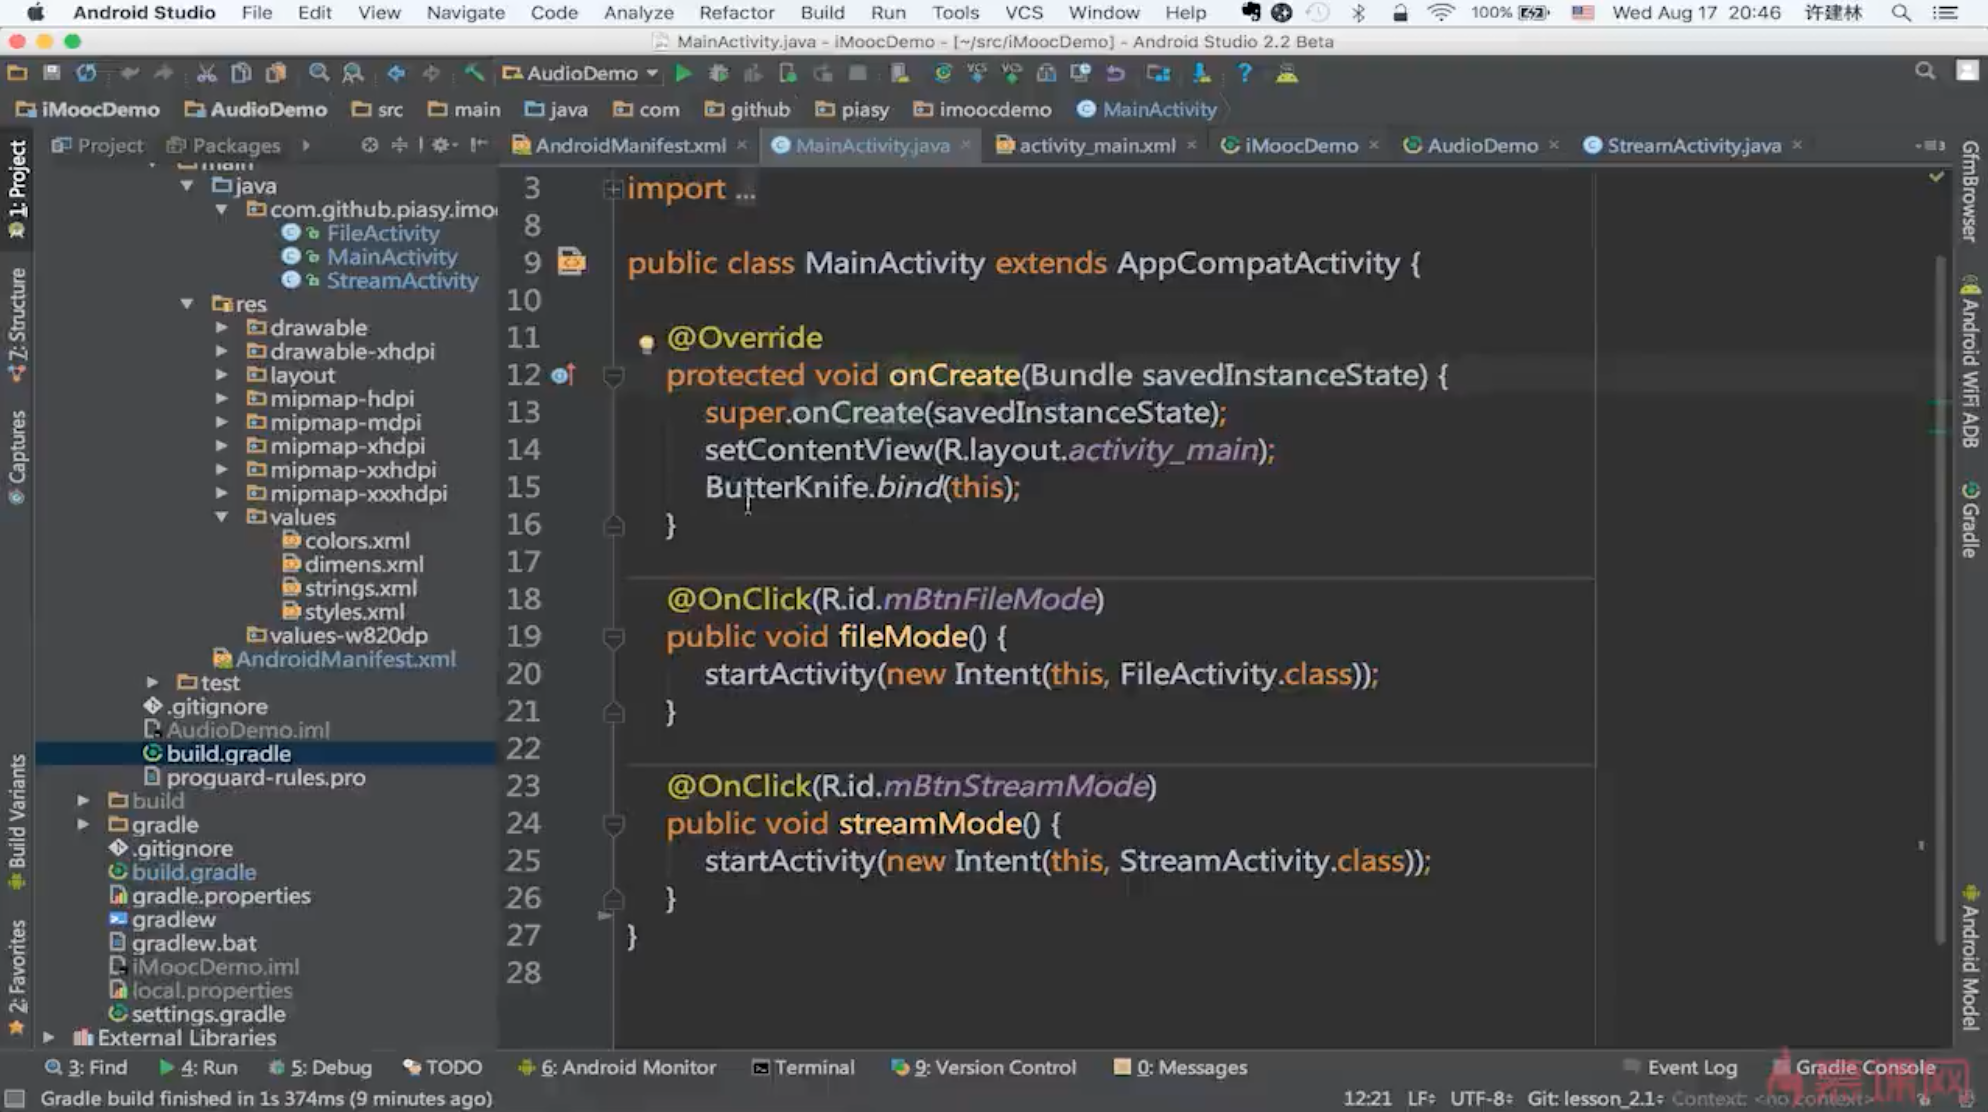Switch to activity_main.xml editor tab
The width and height of the screenshot is (1988, 1112).
(x=1097, y=145)
